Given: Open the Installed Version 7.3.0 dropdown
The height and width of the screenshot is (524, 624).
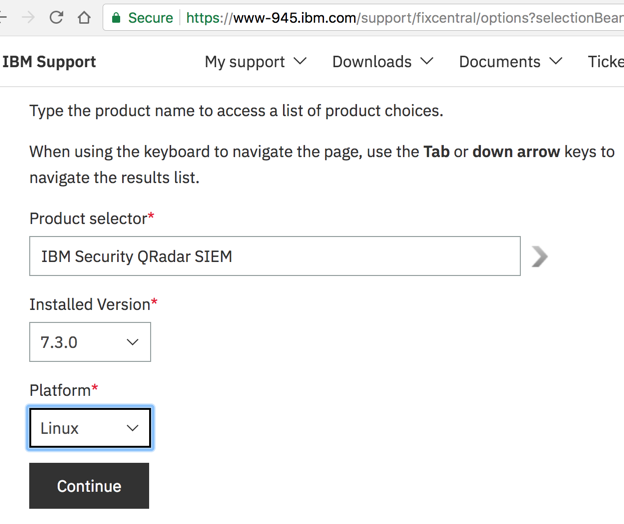Looking at the screenshot, I should (90, 342).
